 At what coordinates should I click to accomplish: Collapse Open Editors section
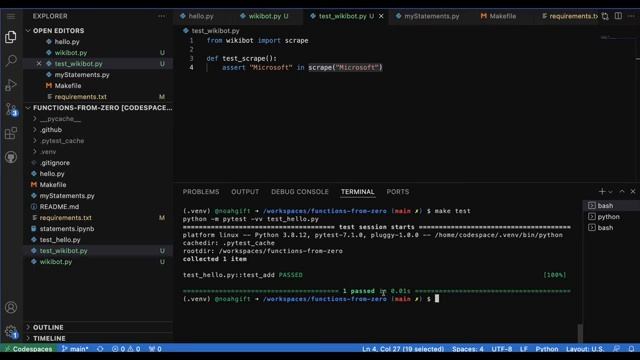(x=58, y=31)
